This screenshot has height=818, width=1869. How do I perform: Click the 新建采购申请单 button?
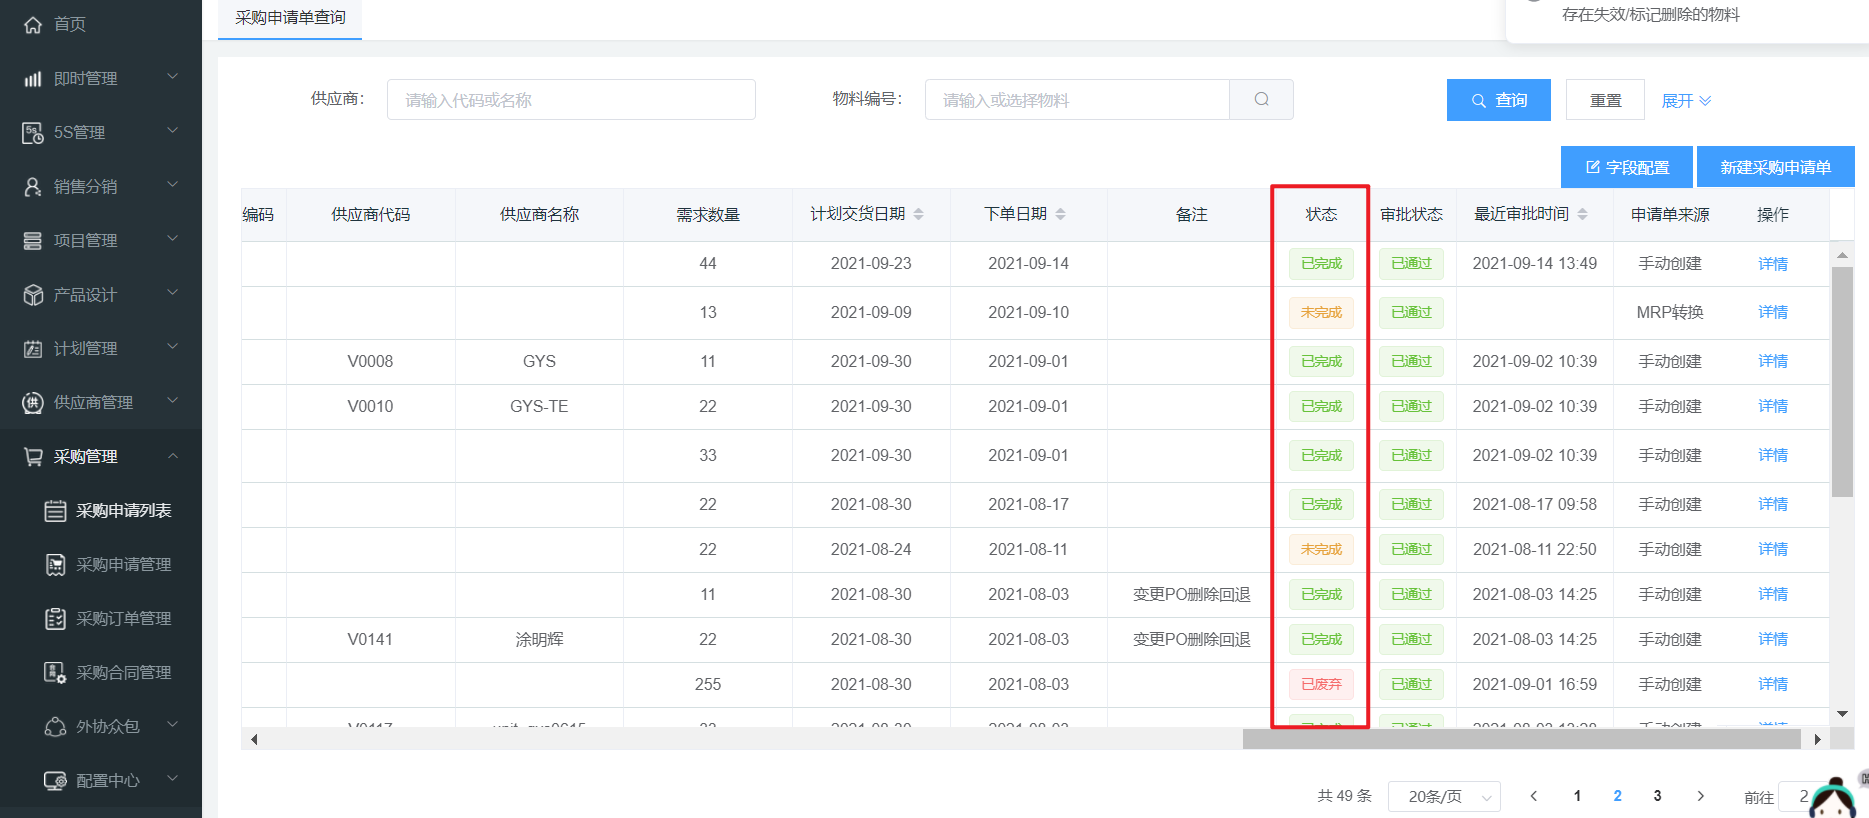(x=1775, y=167)
